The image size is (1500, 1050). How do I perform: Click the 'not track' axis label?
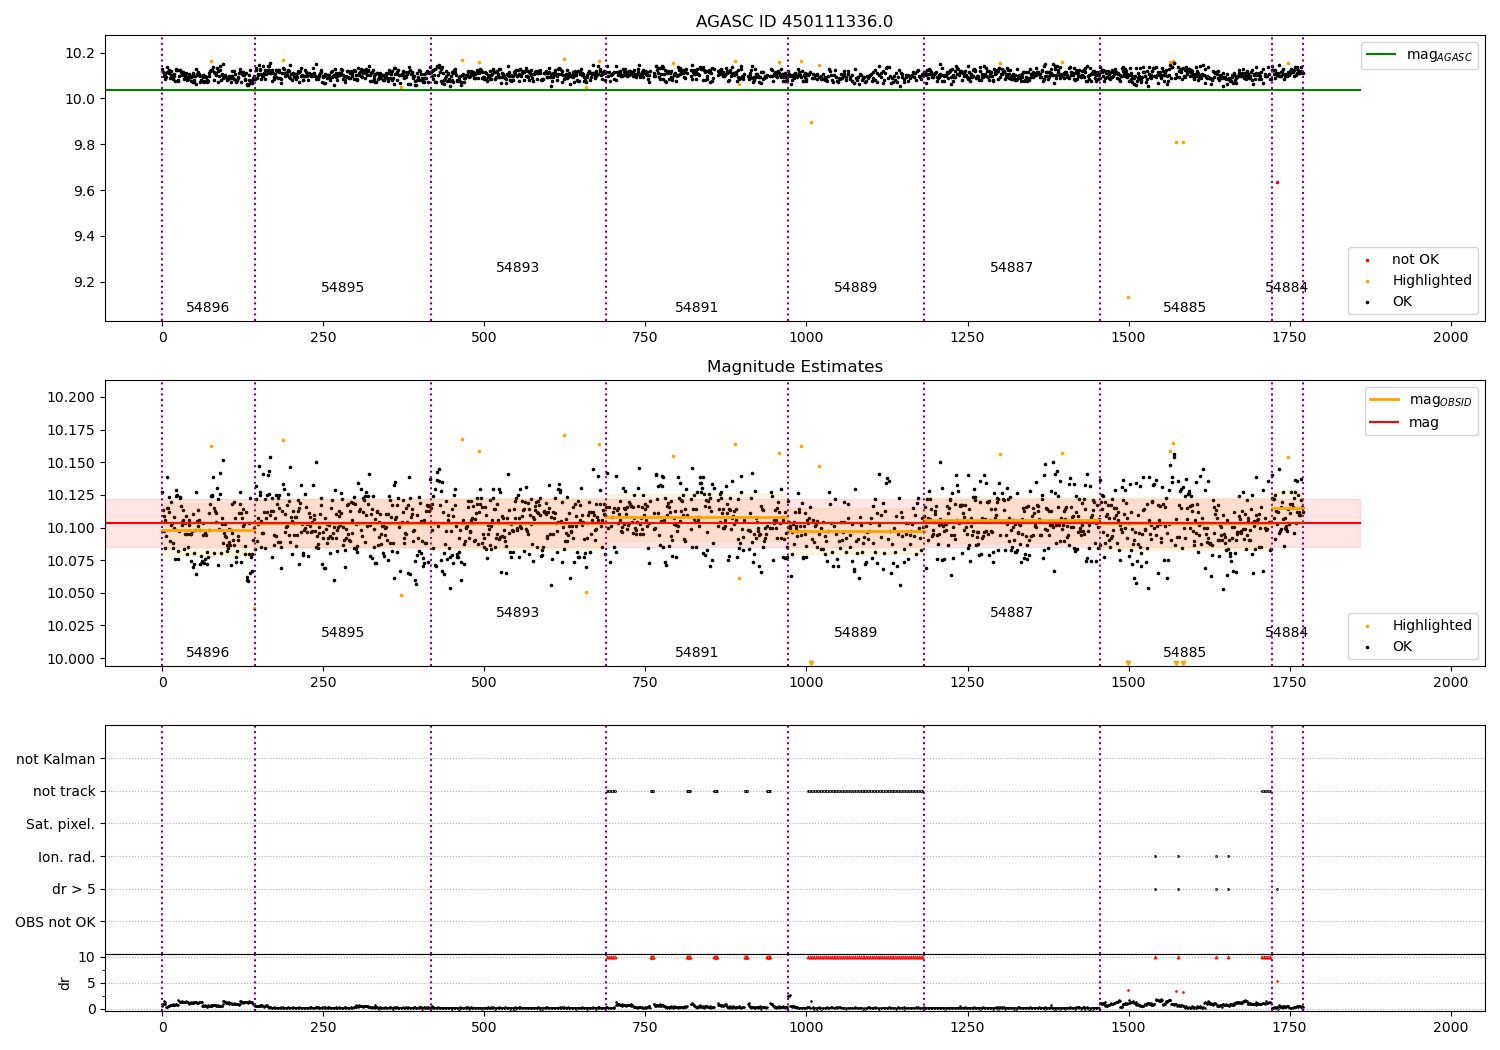click(x=64, y=792)
